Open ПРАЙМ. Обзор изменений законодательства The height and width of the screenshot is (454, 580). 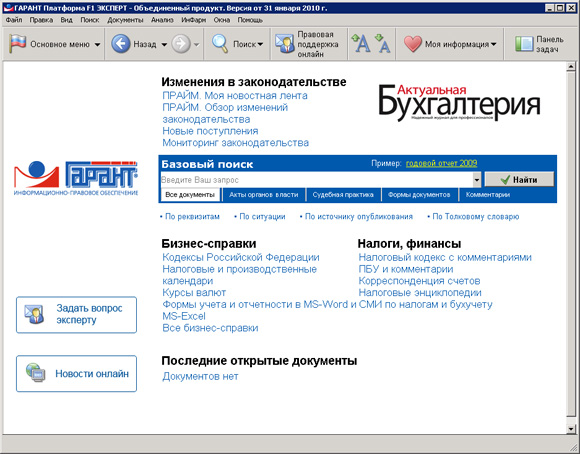[225, 113]
